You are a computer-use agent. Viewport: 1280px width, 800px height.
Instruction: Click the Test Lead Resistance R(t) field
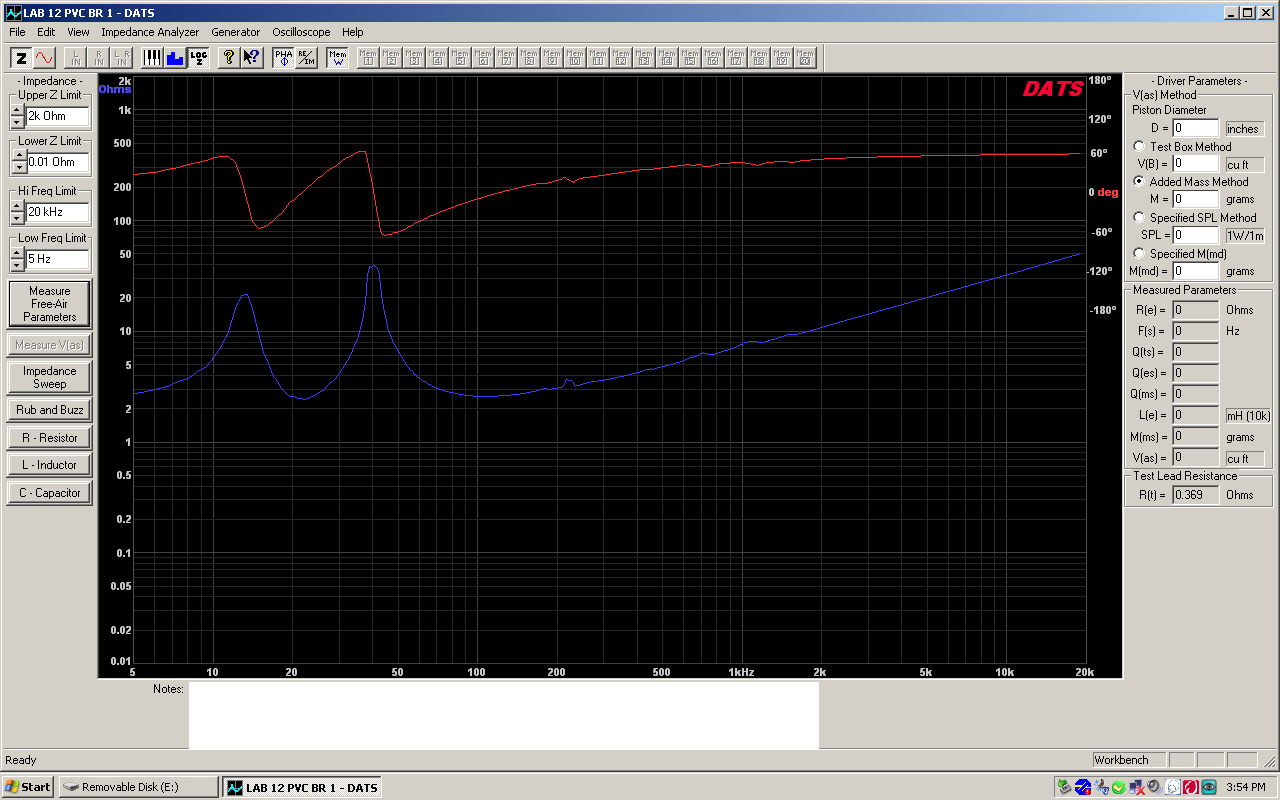coord(1196,495)
